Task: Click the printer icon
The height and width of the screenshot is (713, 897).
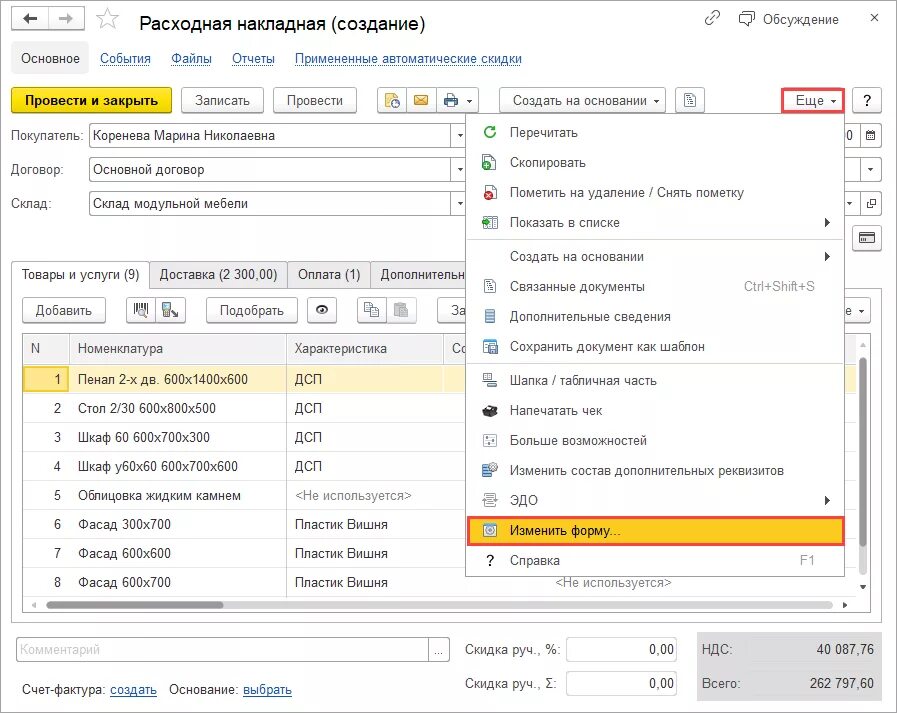Action: 451,101
